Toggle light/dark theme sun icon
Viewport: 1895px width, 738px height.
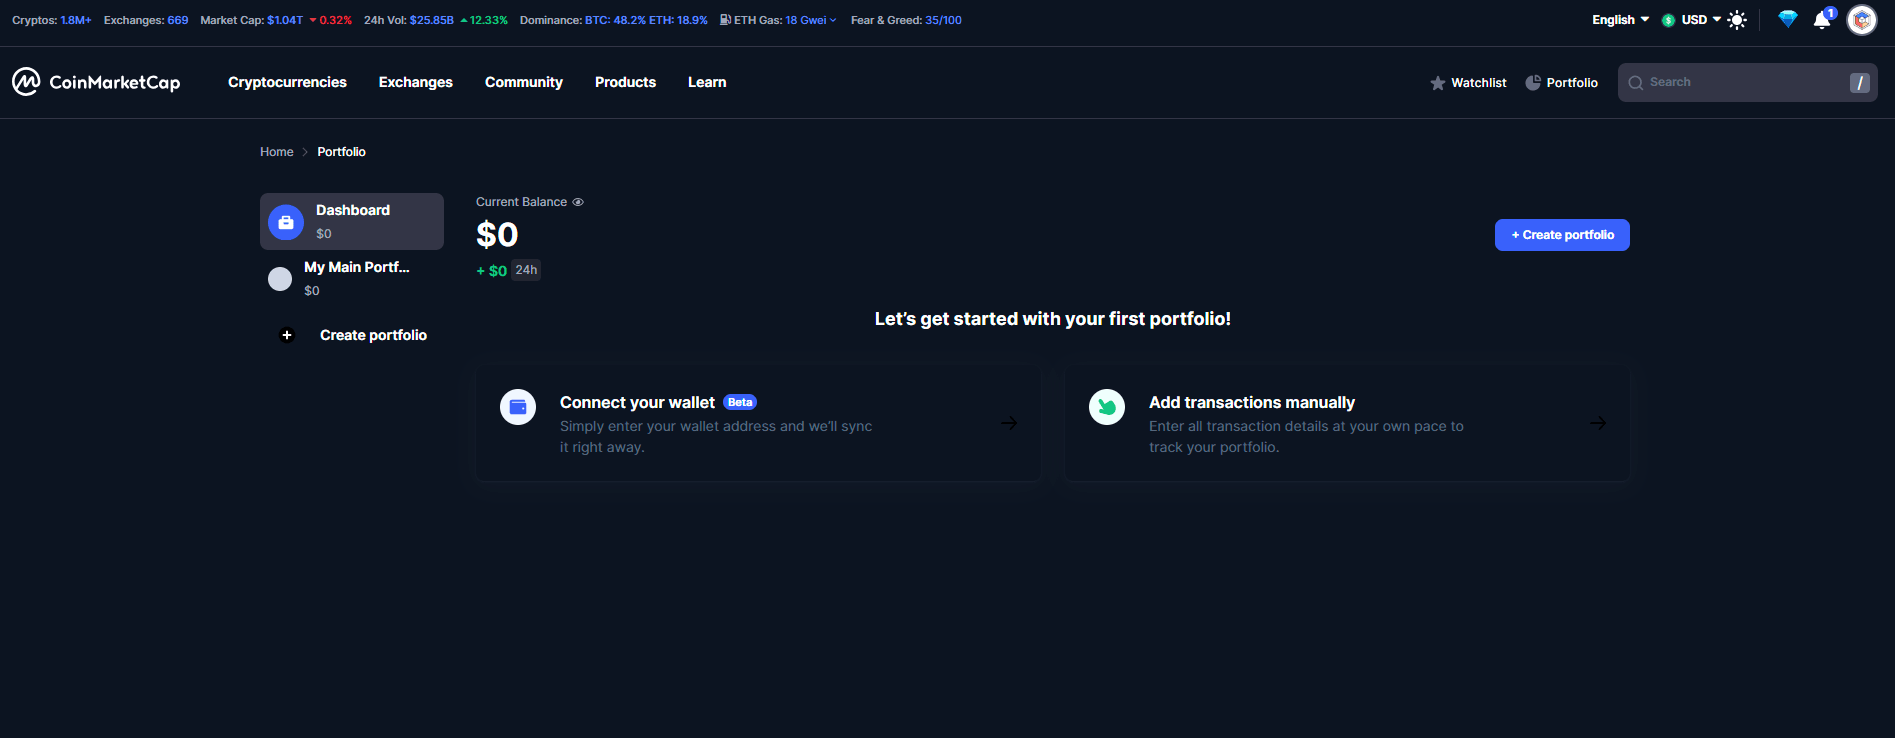point(1737,20)
